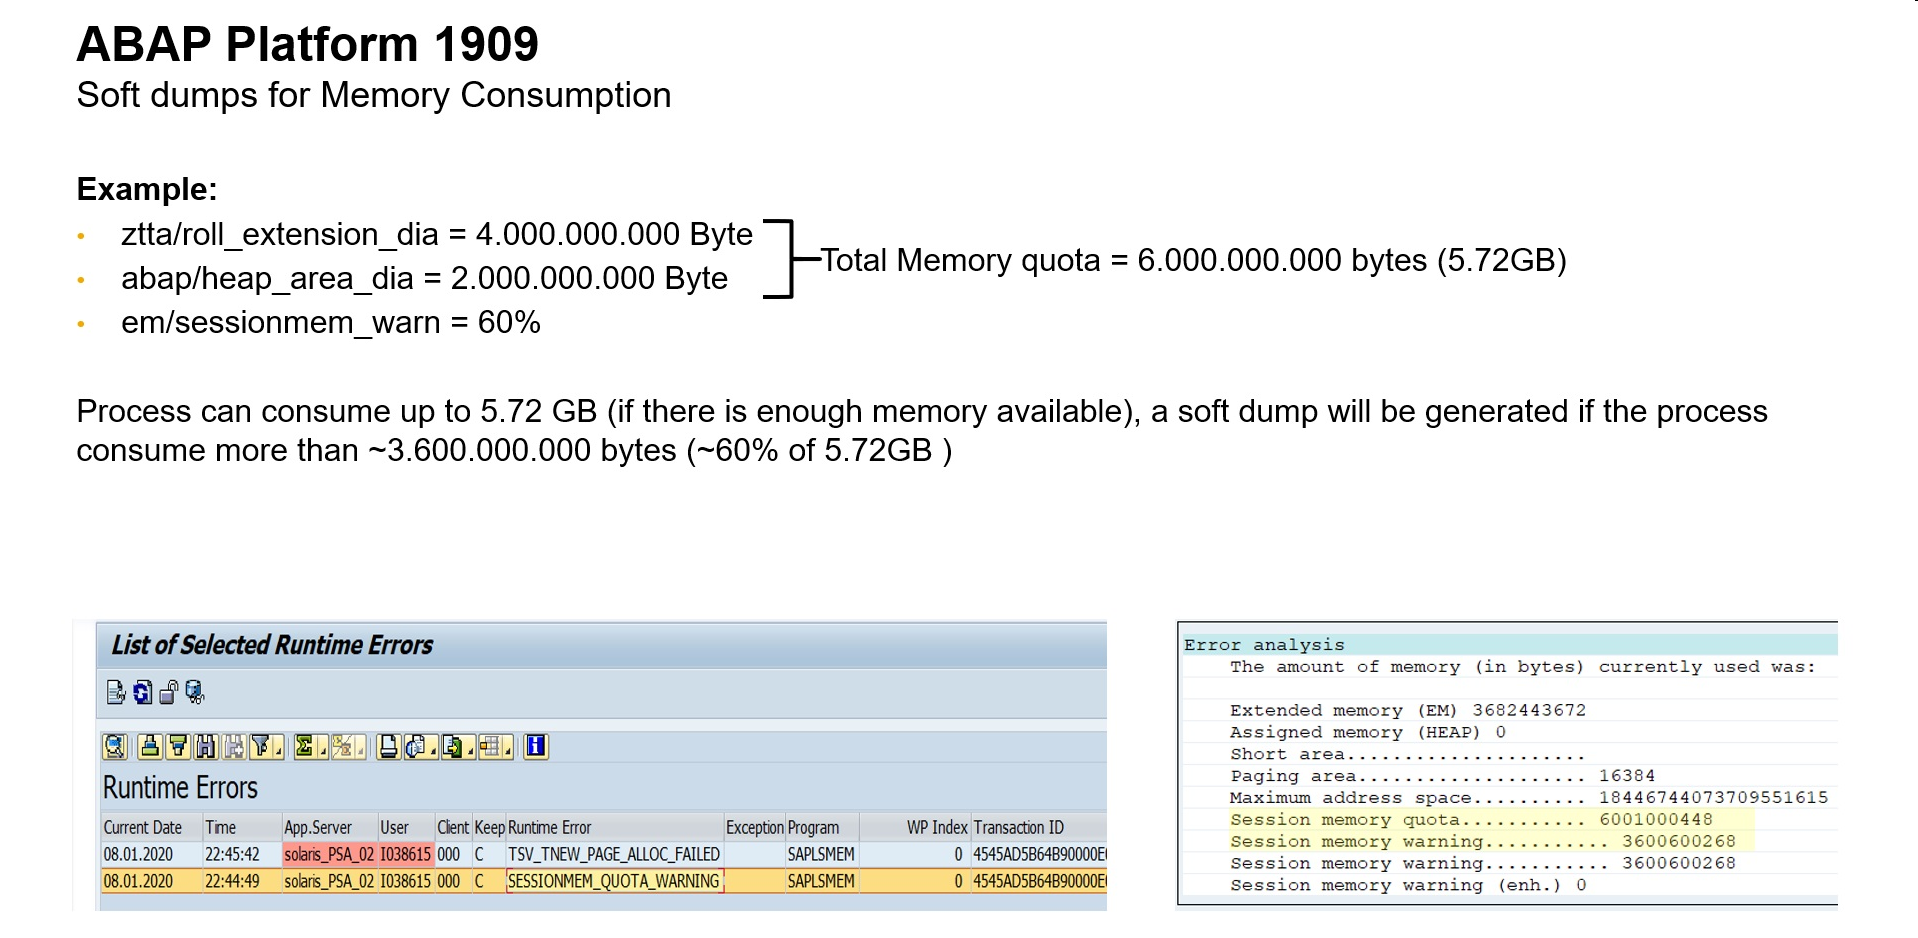Click the Error analysis heading
1918x938 pixels.
[1264, 645]
